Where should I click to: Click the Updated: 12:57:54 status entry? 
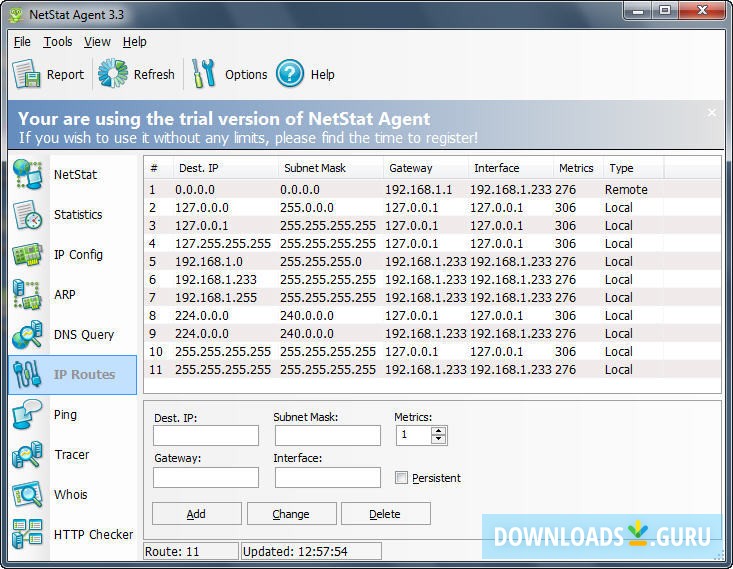click(x=311, y=551)
